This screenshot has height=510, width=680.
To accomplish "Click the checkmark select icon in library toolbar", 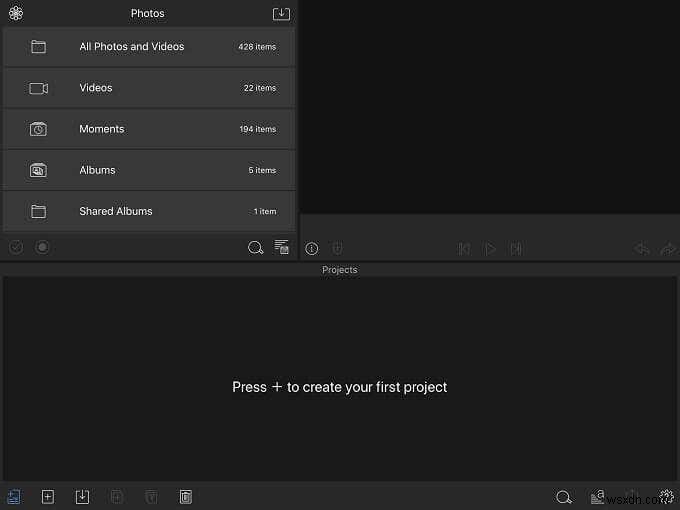I will (16, 248).
